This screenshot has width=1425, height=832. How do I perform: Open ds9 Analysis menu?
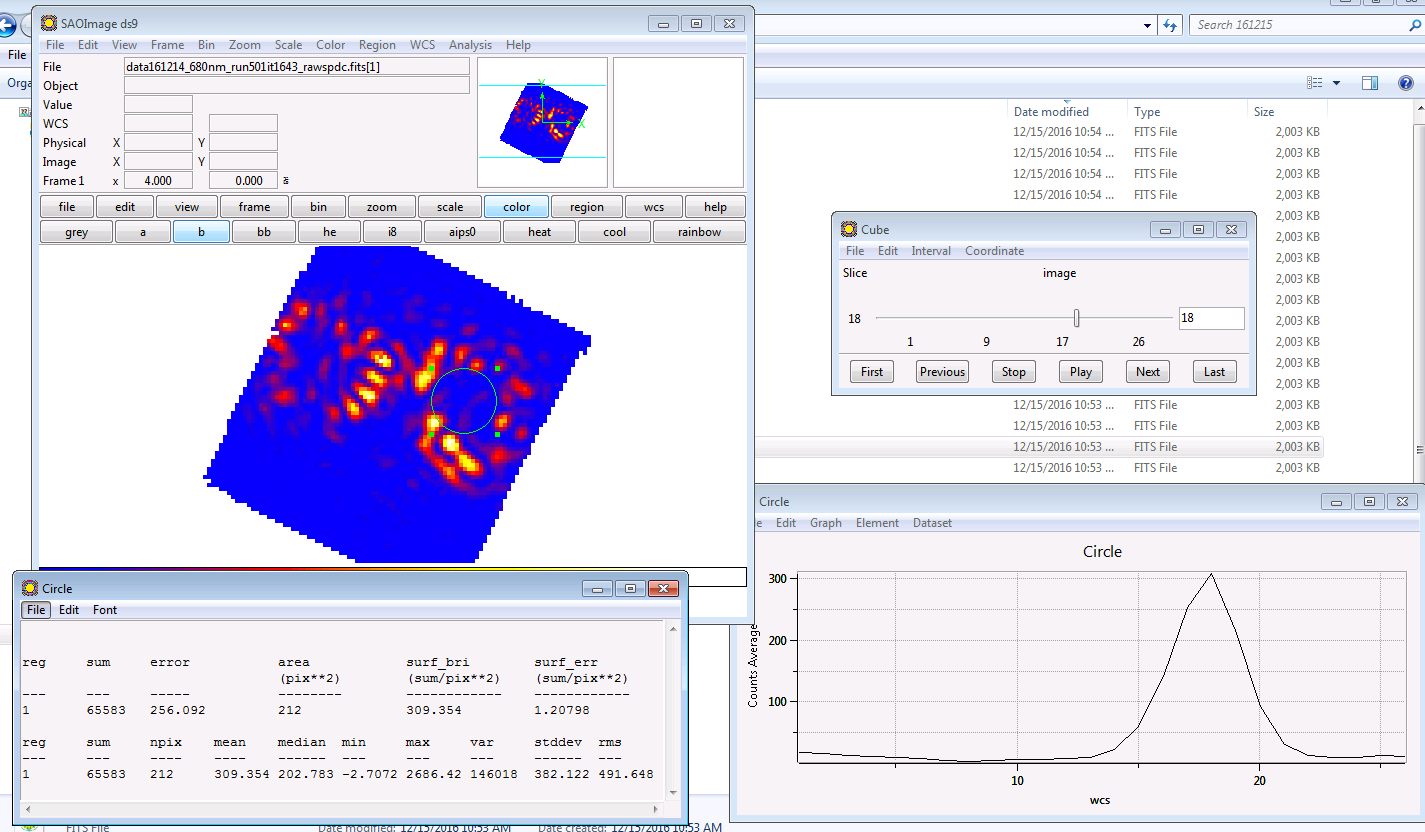(470, 45)
